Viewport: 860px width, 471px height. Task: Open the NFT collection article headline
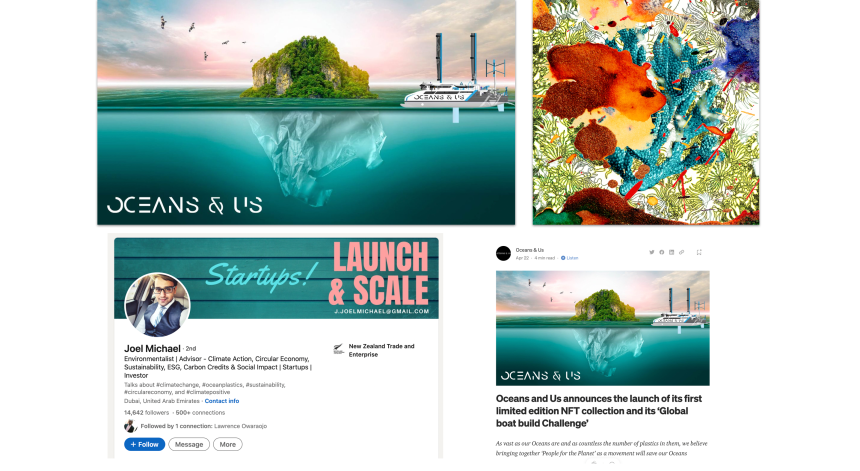click(x=599, y=411)
